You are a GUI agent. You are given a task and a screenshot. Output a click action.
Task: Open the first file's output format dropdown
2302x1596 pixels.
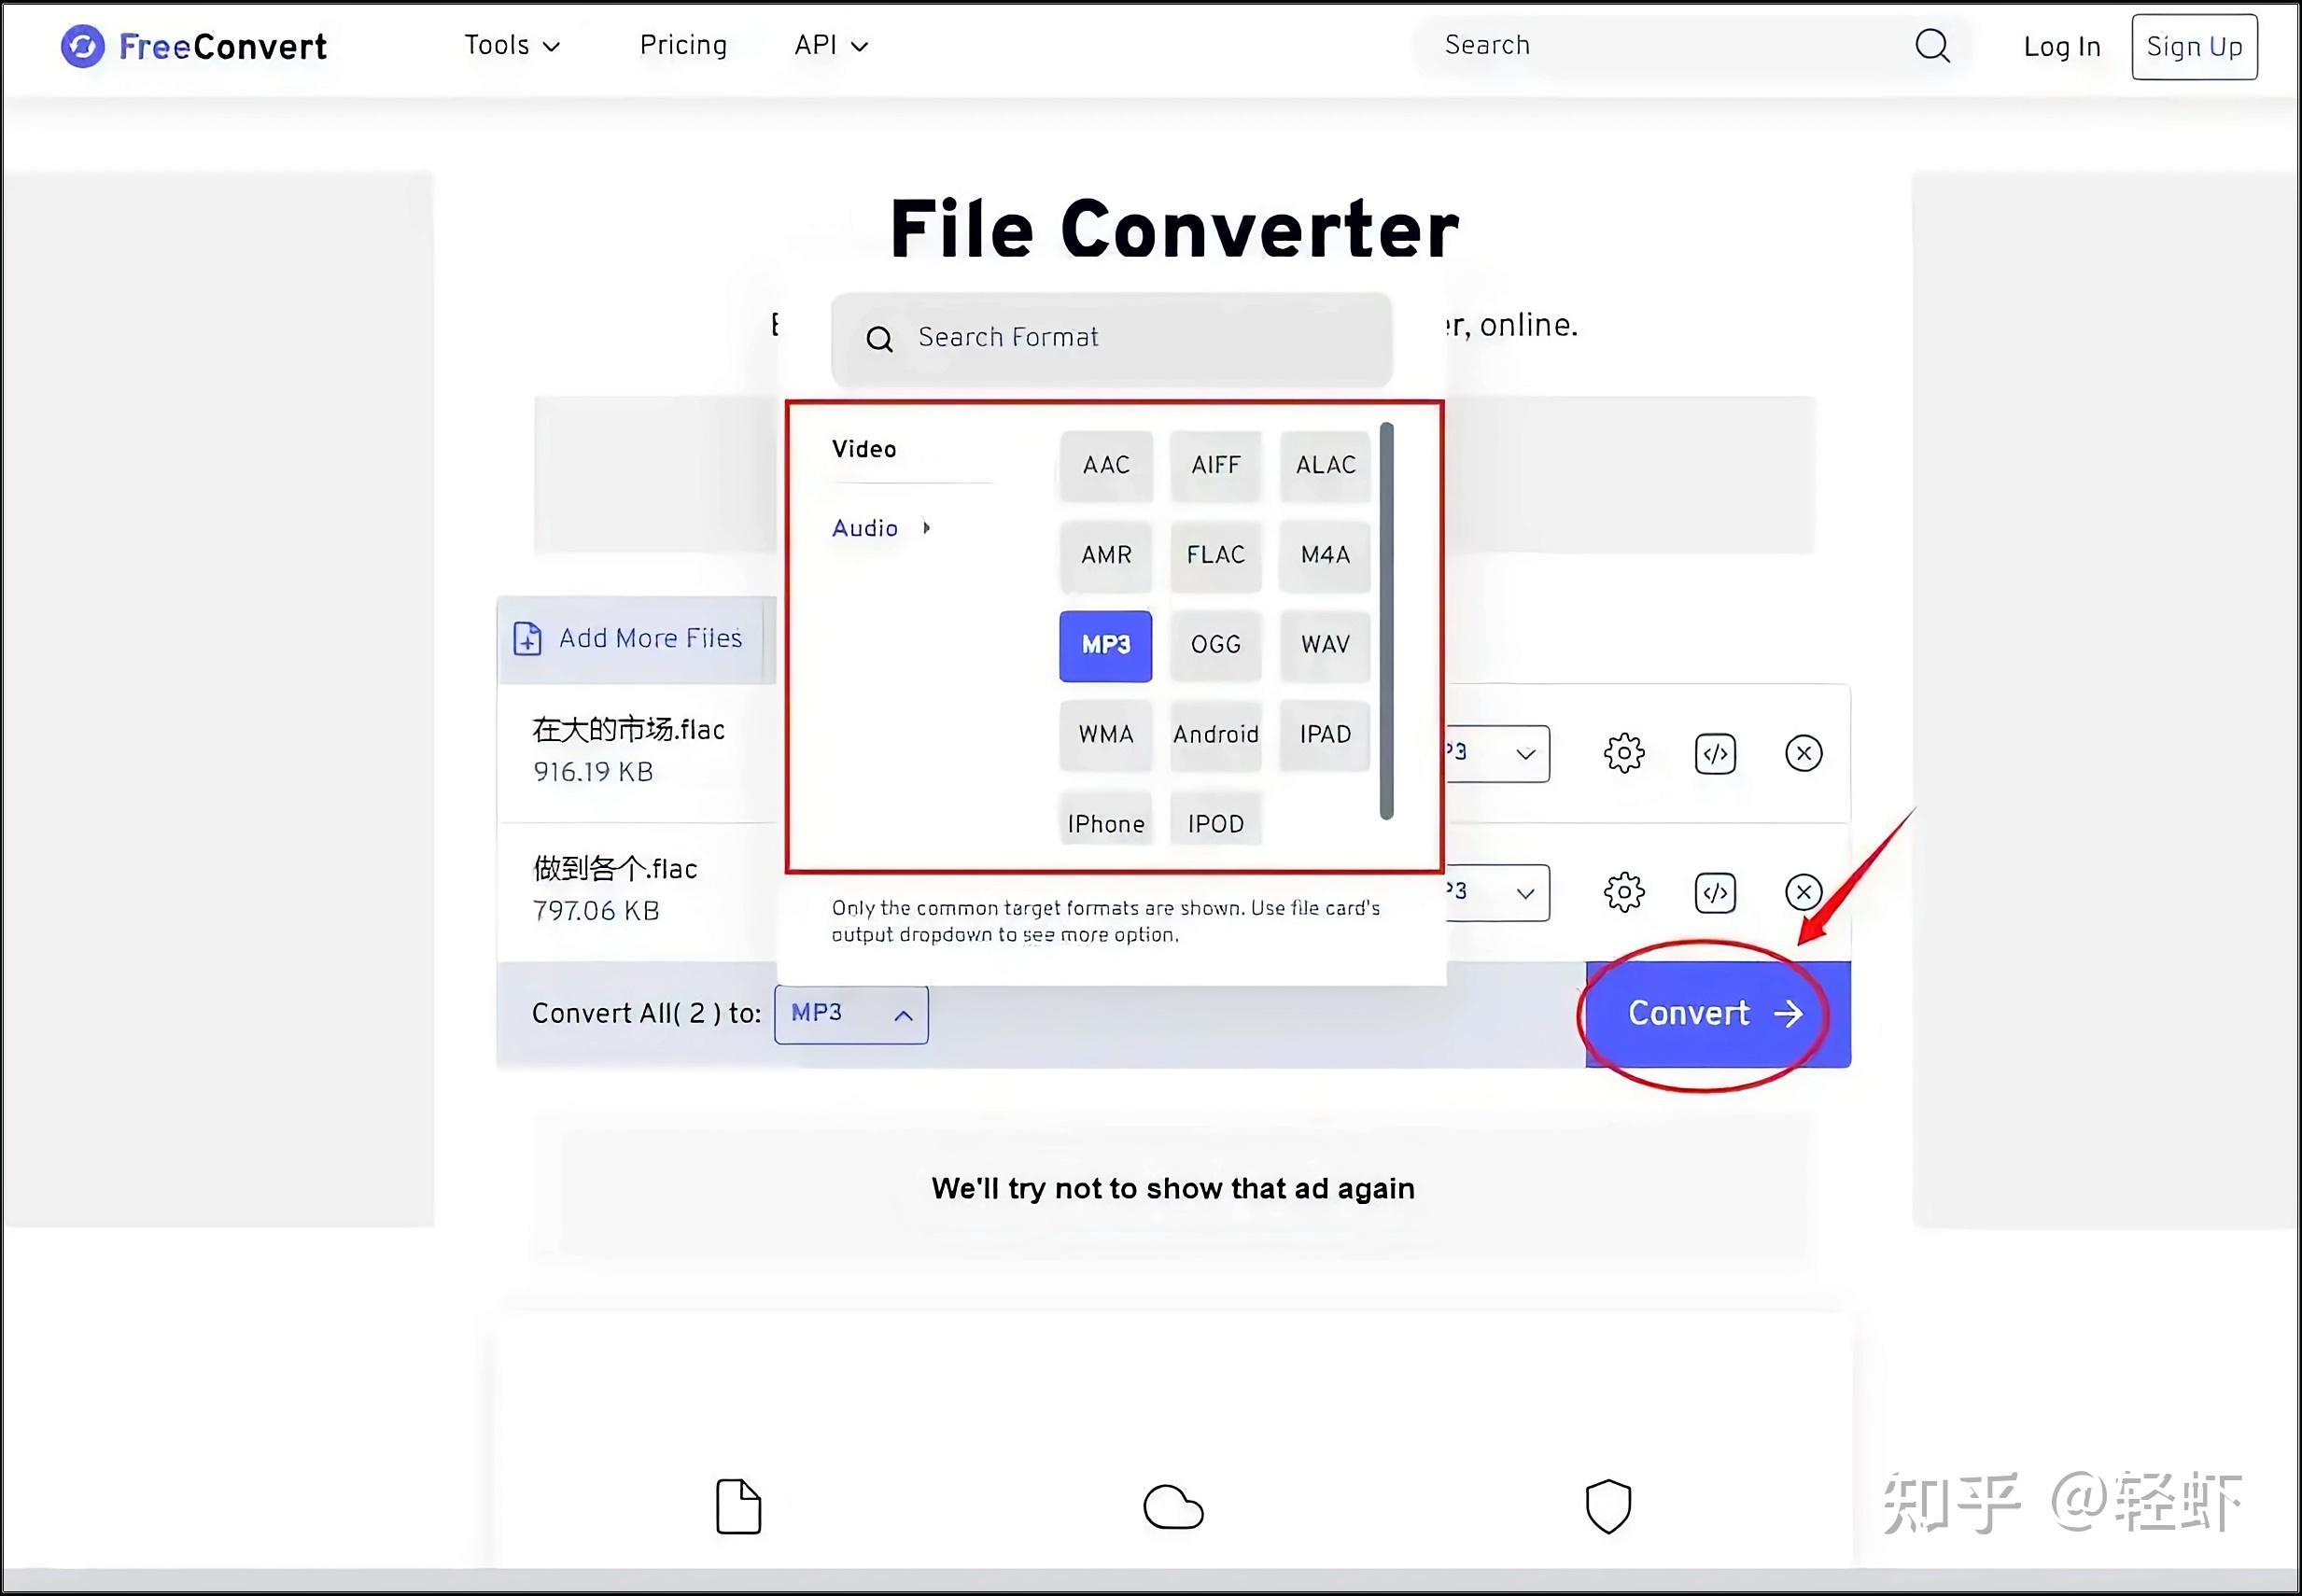[x=1497, y=753]
